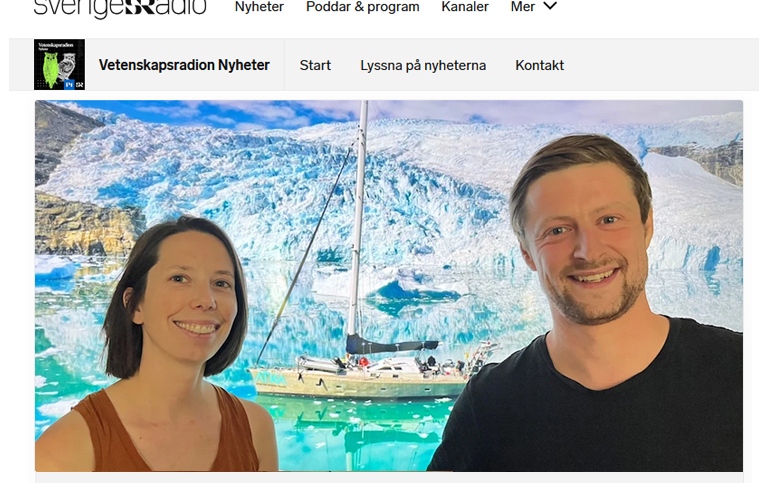Open the Mer menu label

[523, 7]
